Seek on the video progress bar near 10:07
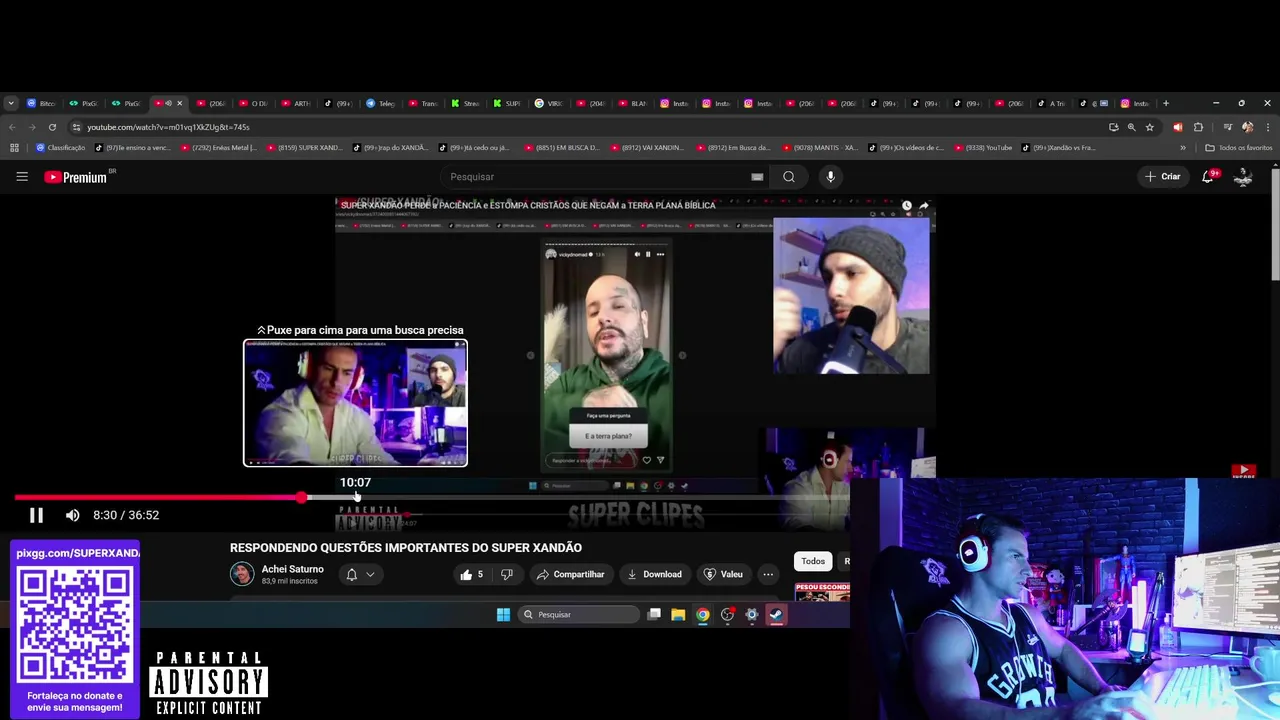The height and width of the screenshot is (720, 1280). (x=355, y=497)
